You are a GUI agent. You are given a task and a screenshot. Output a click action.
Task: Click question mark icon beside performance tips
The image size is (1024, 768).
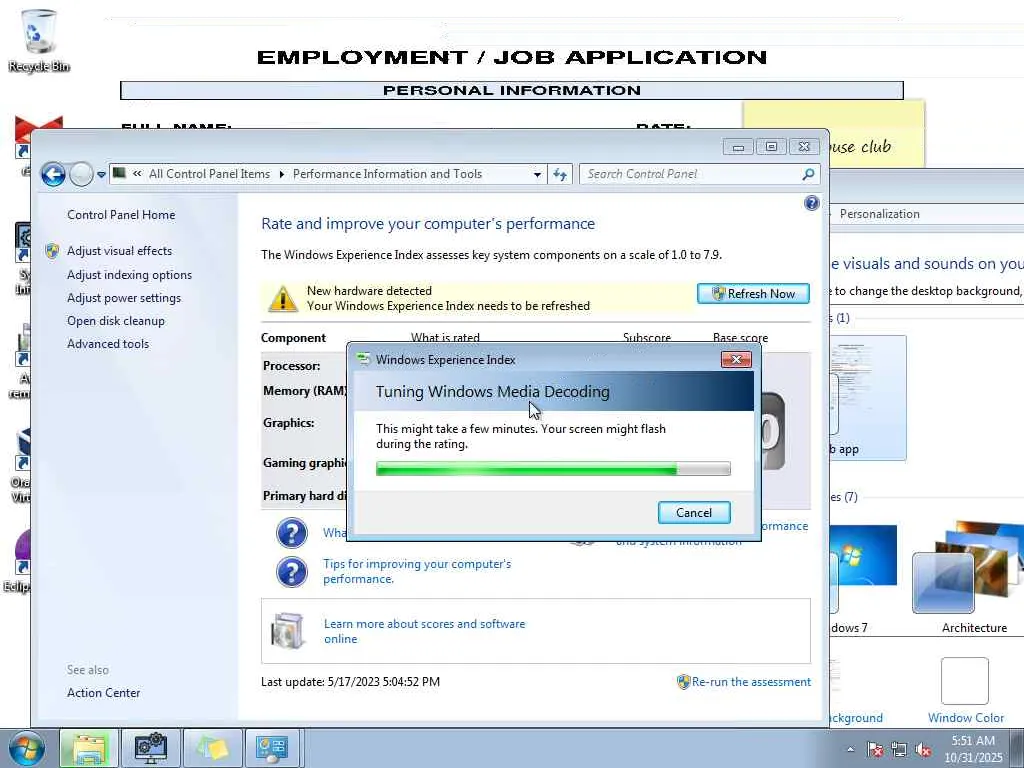(x=292, y=572)
